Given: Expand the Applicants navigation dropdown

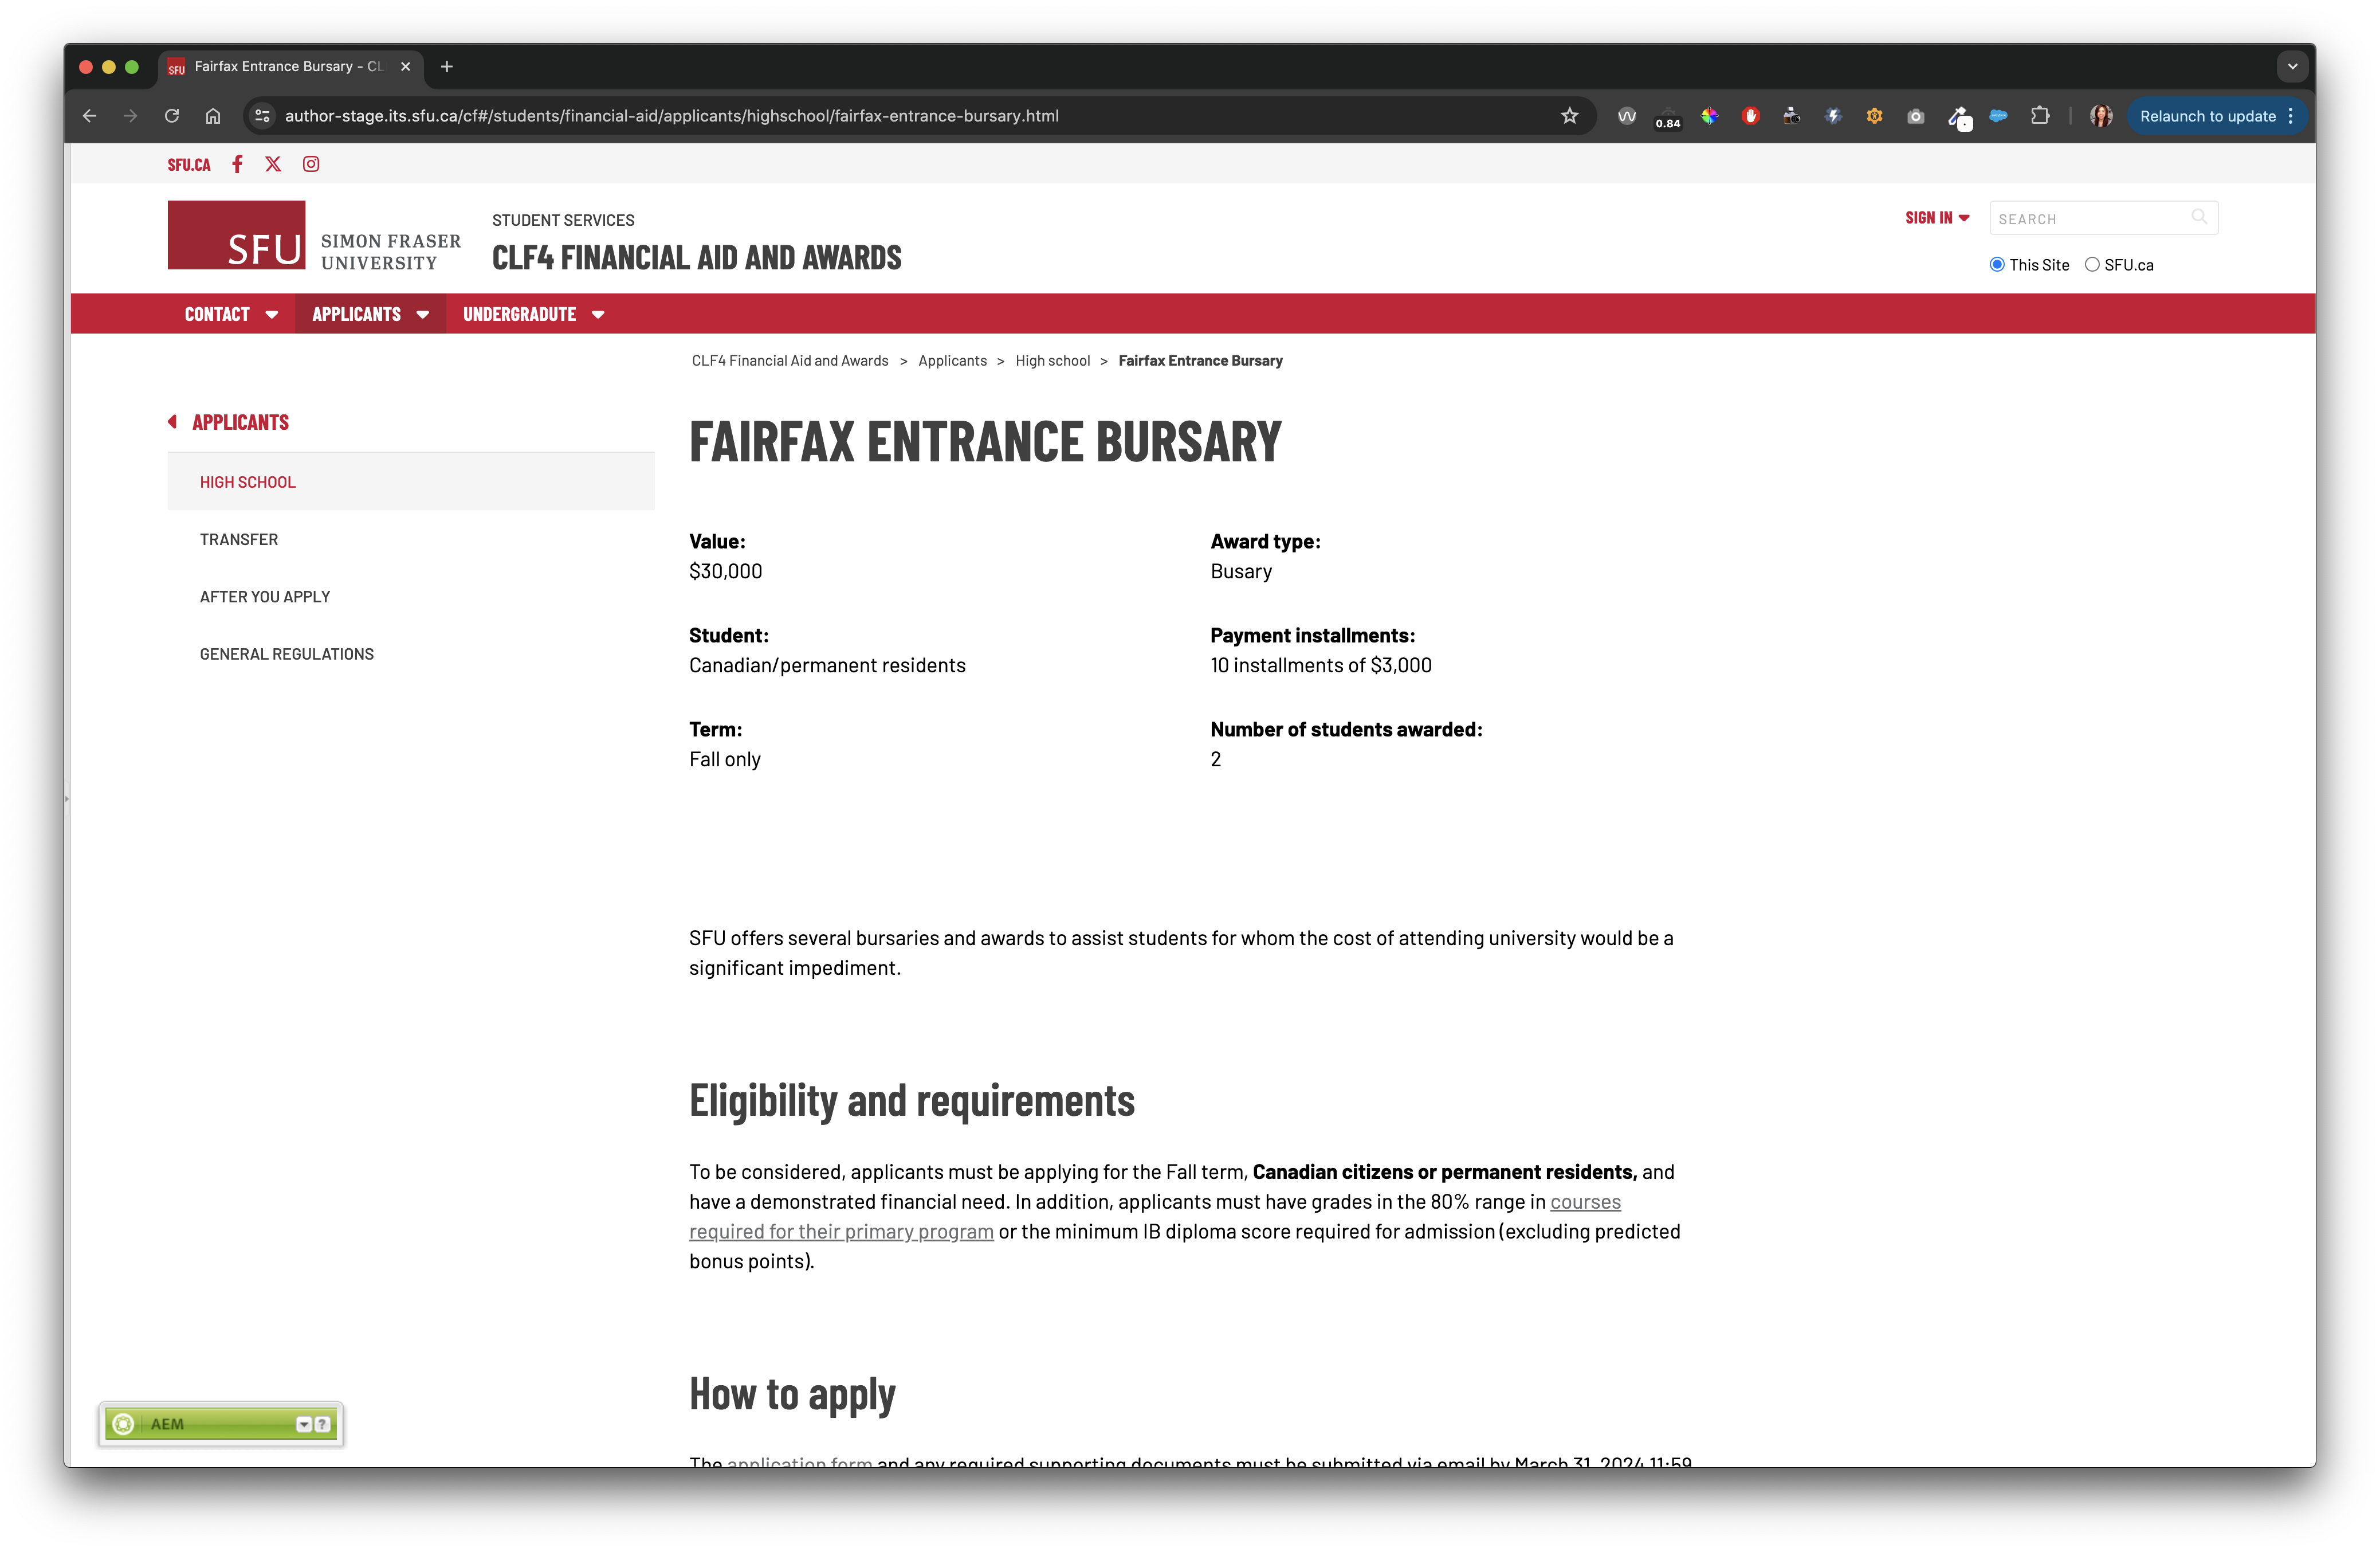Looking at the screenshot, I should [x=370, y=314].
